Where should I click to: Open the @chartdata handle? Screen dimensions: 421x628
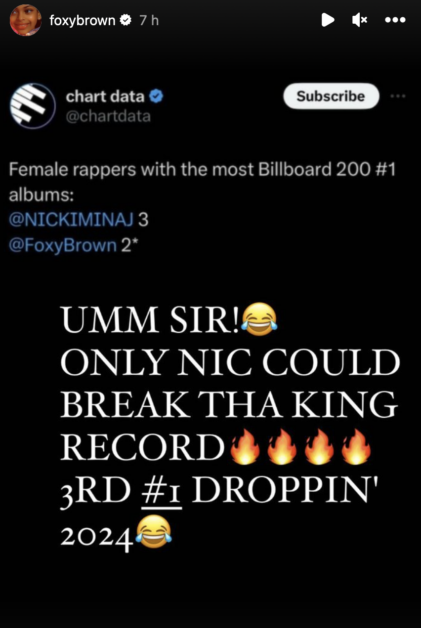click(x=108, y=117)
